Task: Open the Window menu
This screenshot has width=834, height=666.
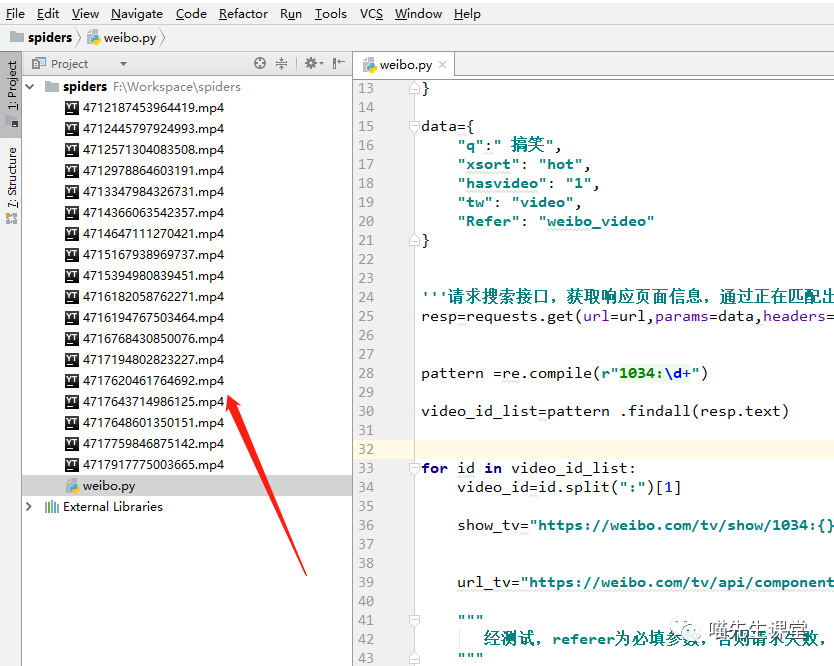Action: coord(418,14)
